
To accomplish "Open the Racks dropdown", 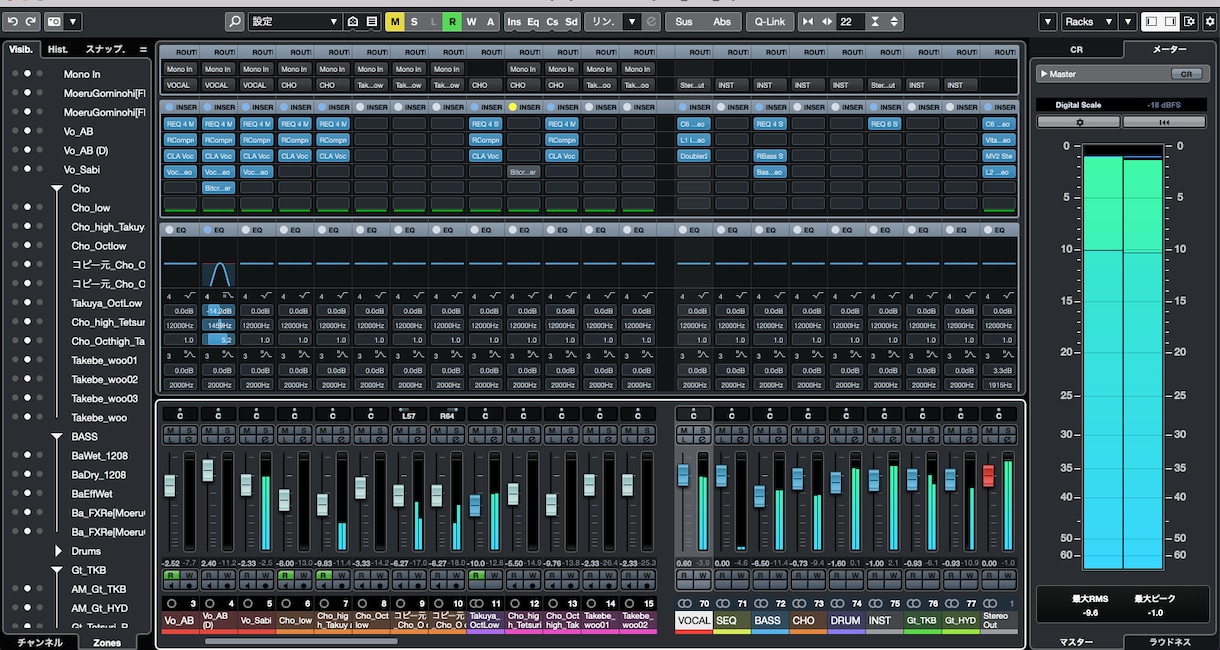I will (x=1087, y=21).
